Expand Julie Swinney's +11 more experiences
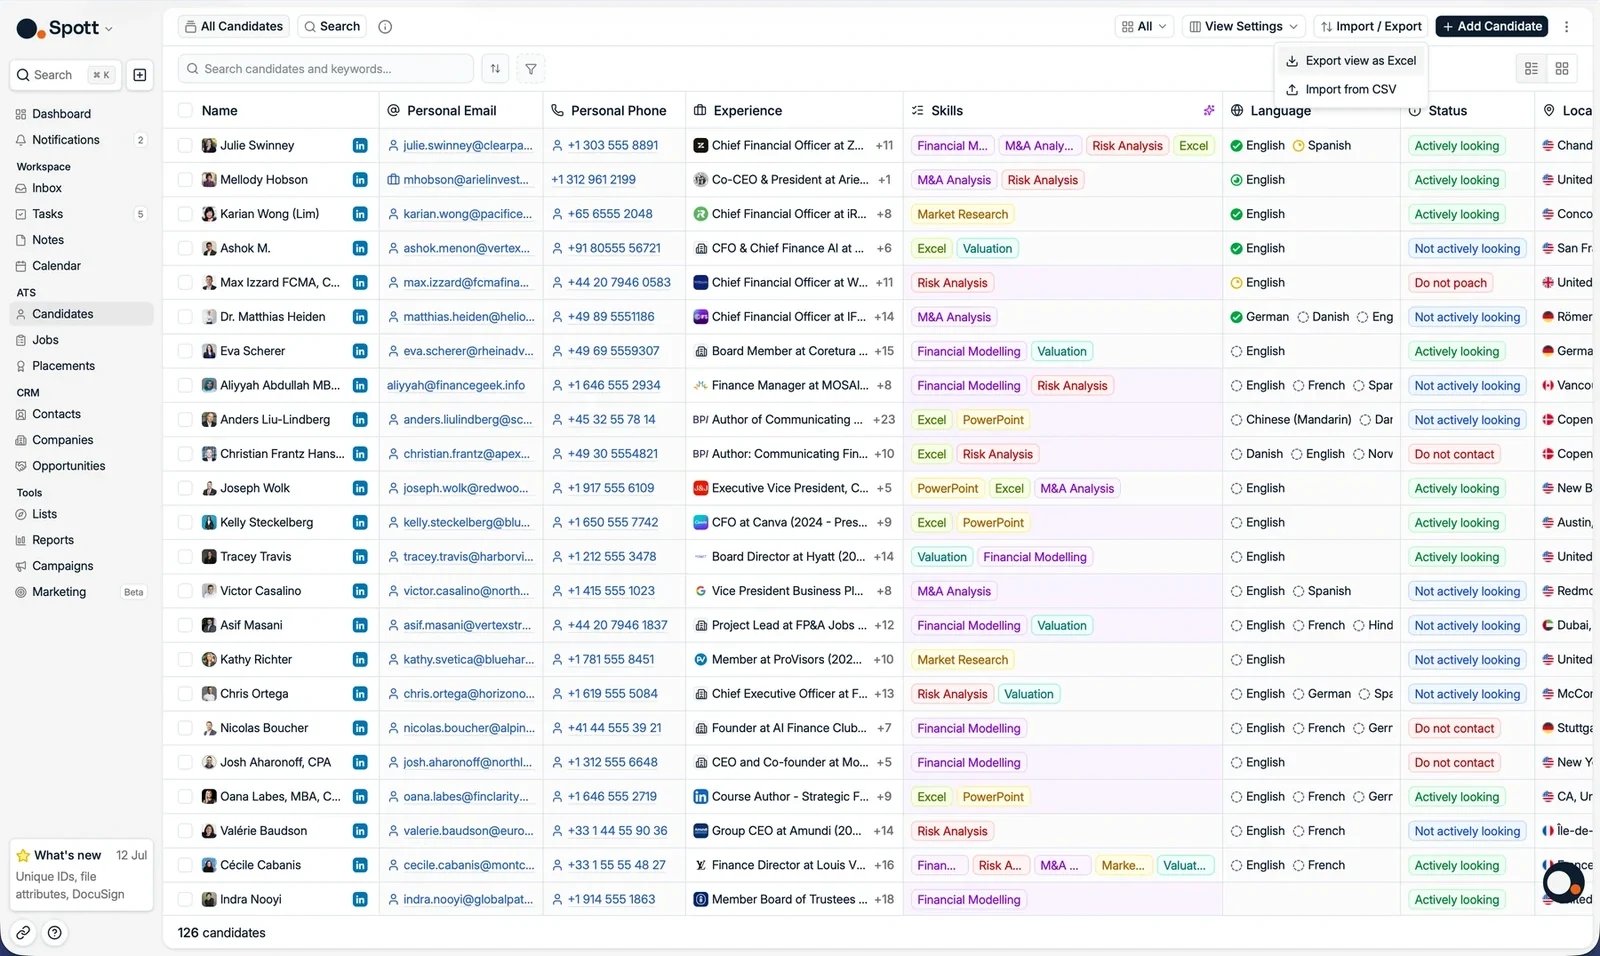 coord(884,146)
